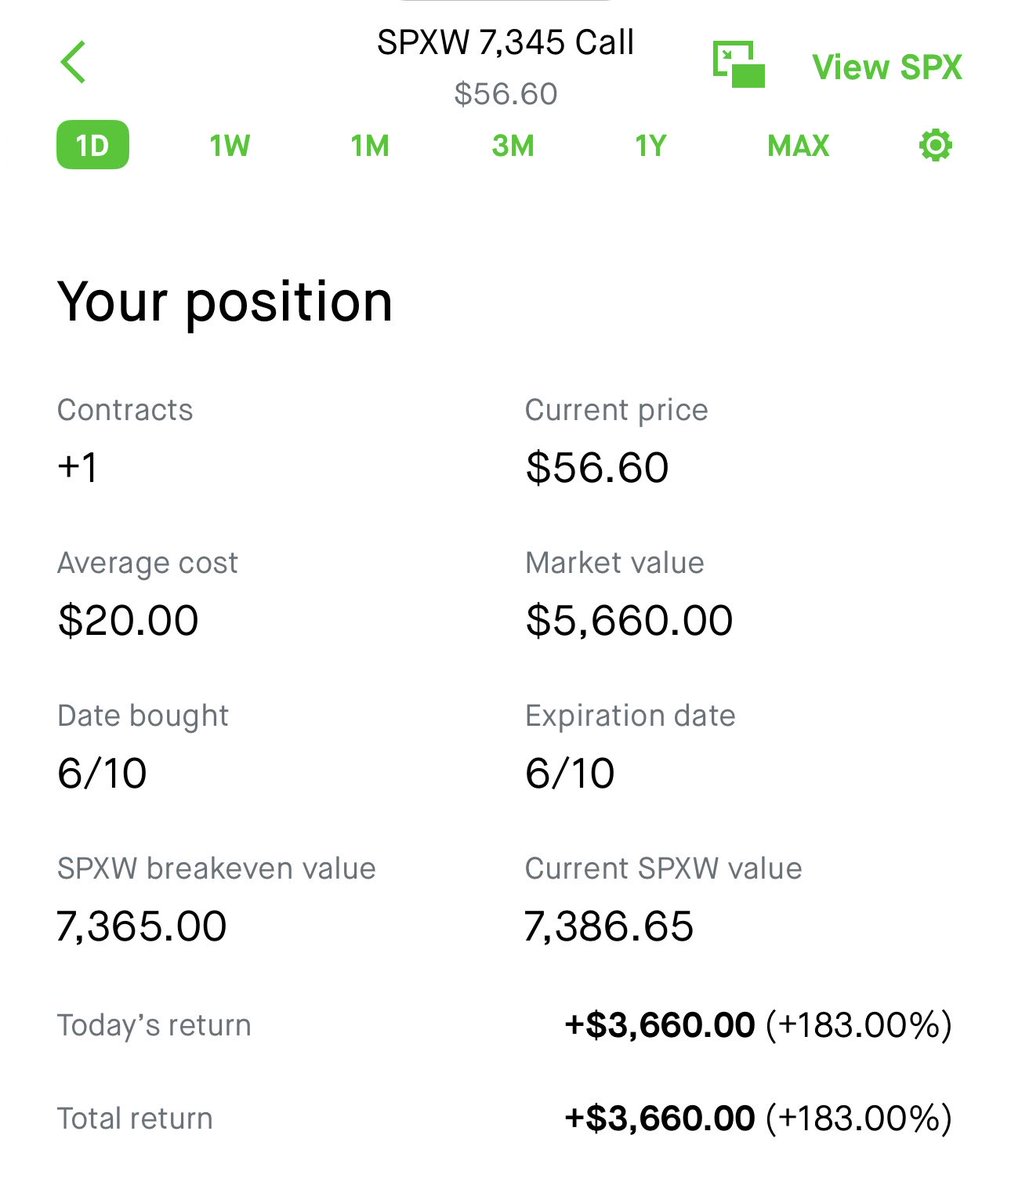Tap the Expiration date 6/10

[570, 773]
